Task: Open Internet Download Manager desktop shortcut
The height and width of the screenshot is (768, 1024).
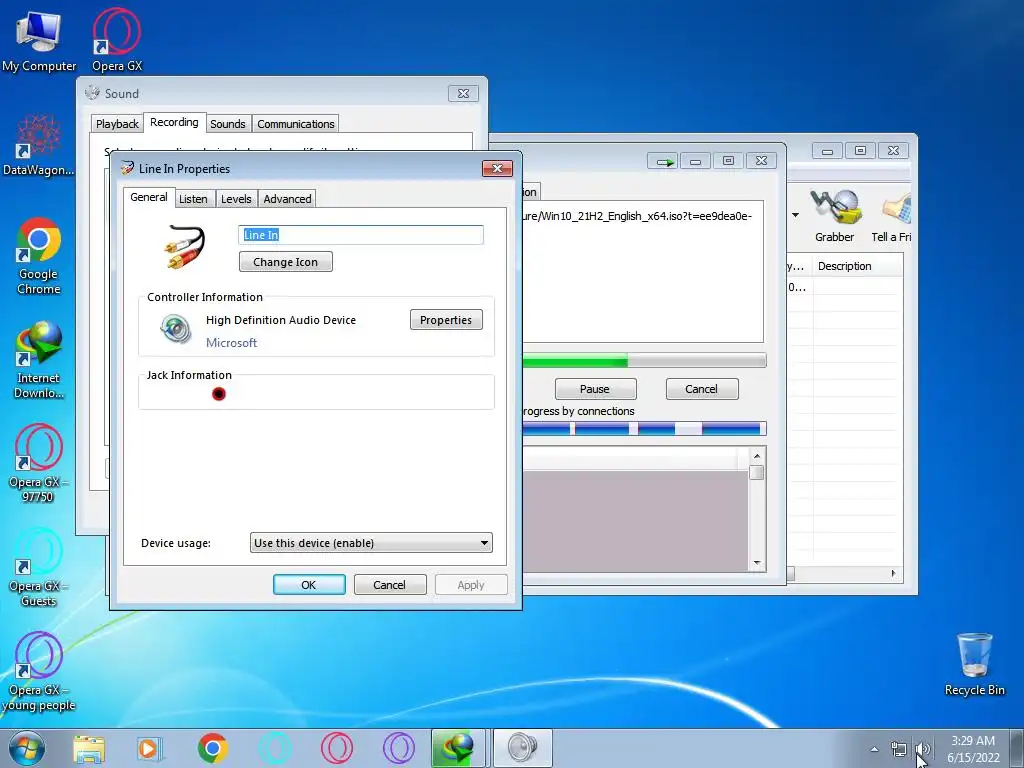Action: [38, 359]
